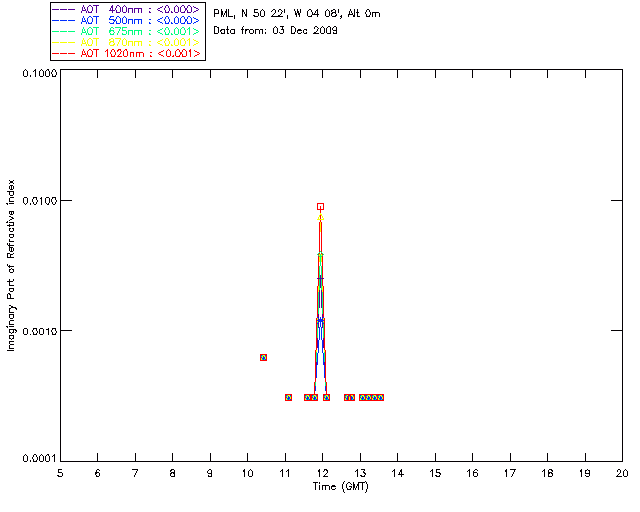
Task: Click the x-axis tick label 9
Action: 210,473
